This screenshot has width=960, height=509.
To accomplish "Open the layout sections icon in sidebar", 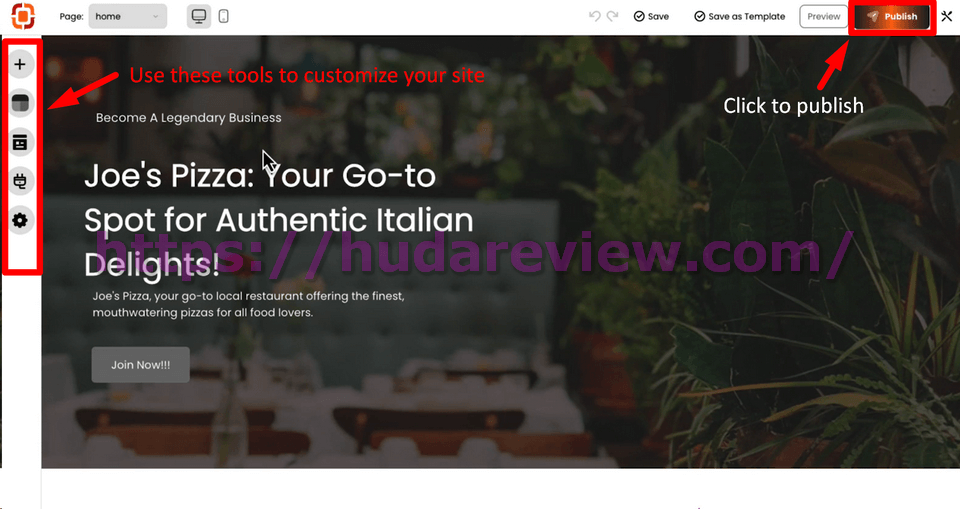I will point(20,103).
